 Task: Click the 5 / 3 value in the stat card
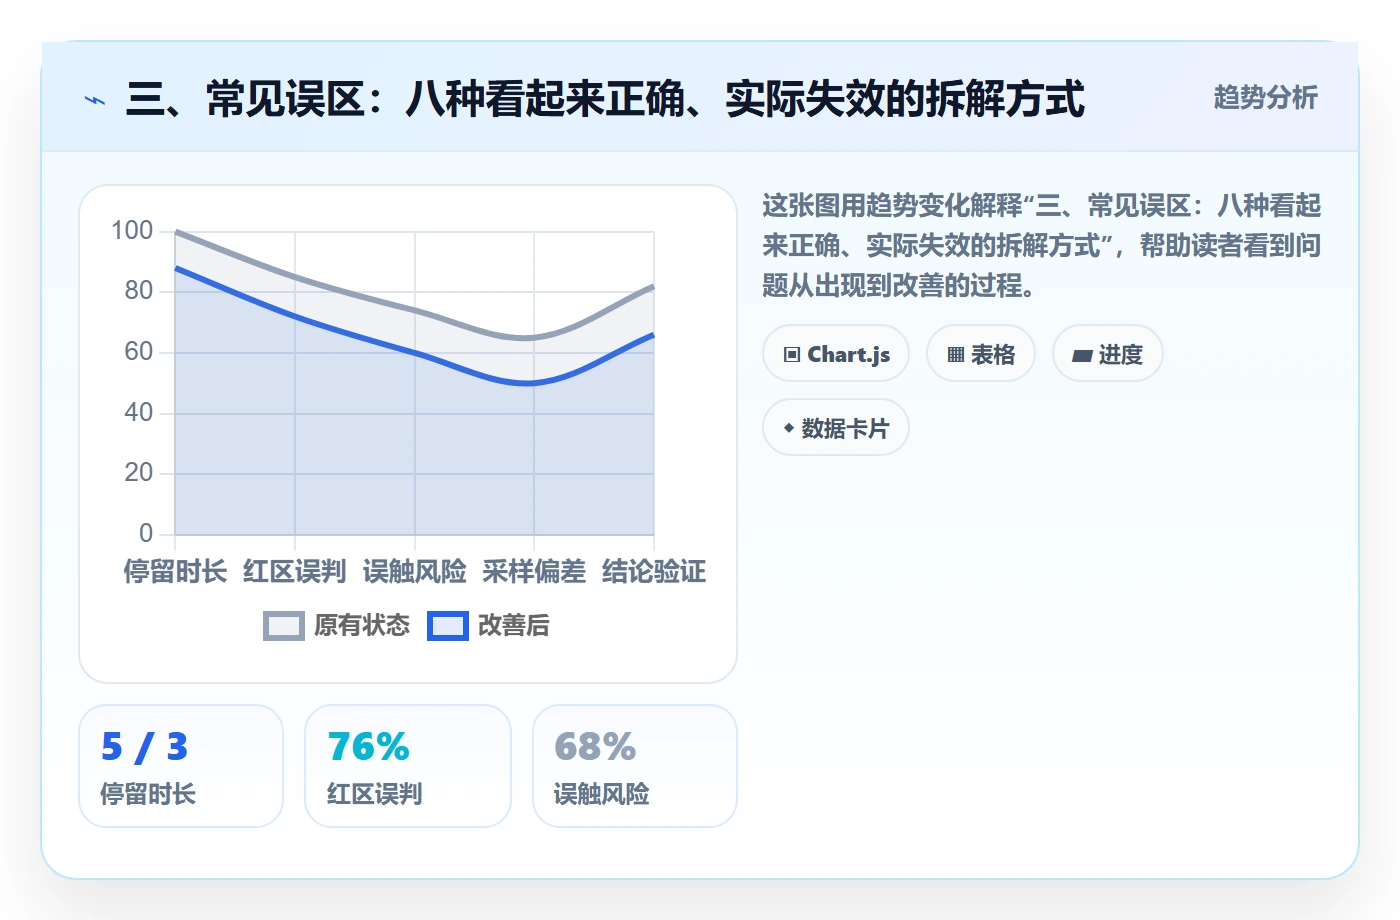(x=144, y=747)
